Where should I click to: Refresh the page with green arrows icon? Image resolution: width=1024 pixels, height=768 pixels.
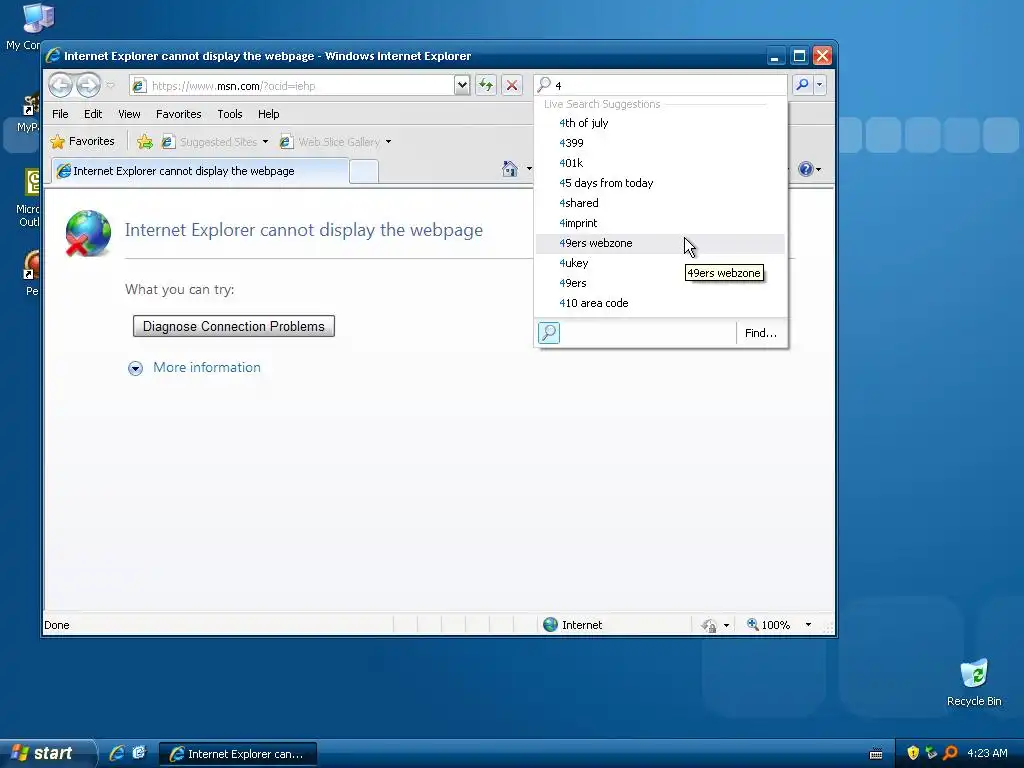[486, 86]
